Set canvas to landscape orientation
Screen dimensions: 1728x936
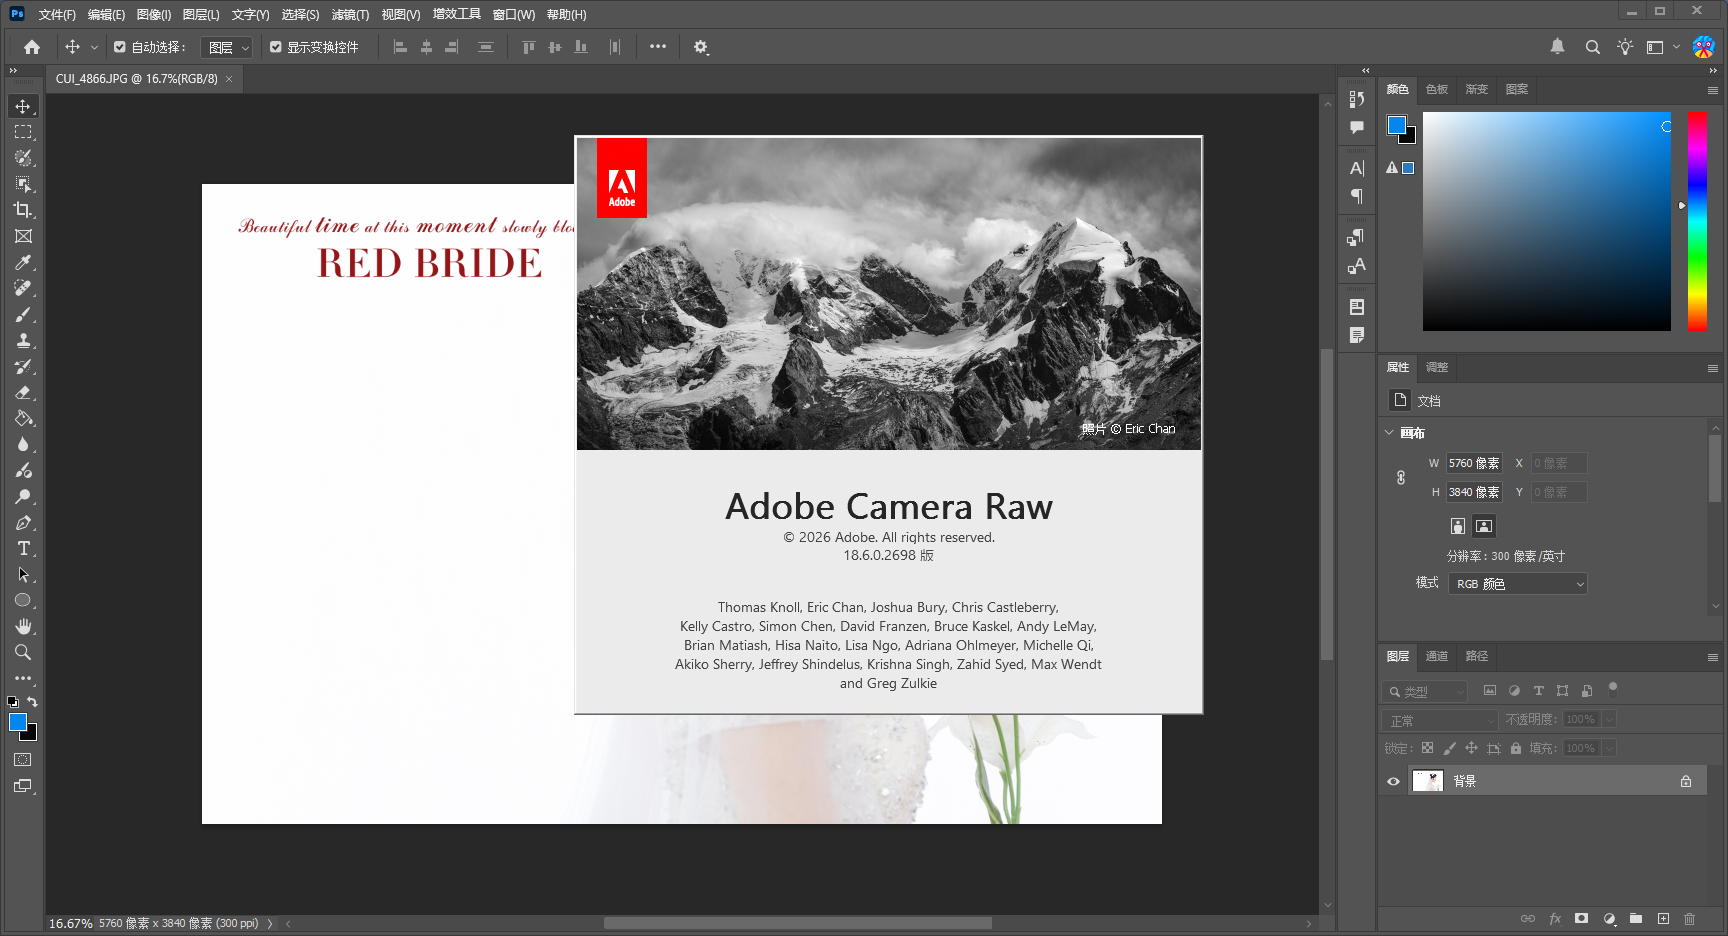(x=1484, y=526)
